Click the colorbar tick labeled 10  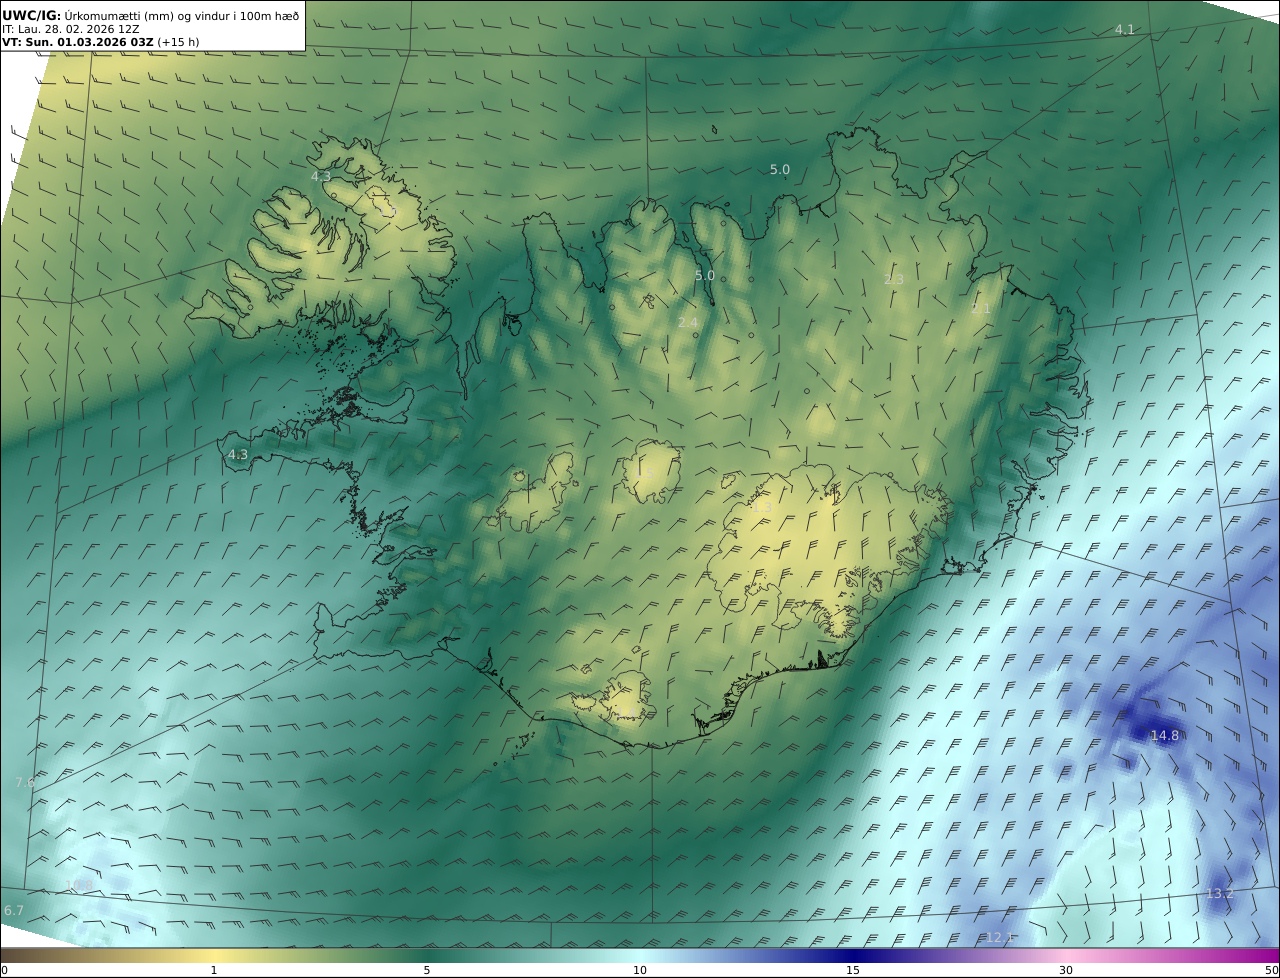640,970
